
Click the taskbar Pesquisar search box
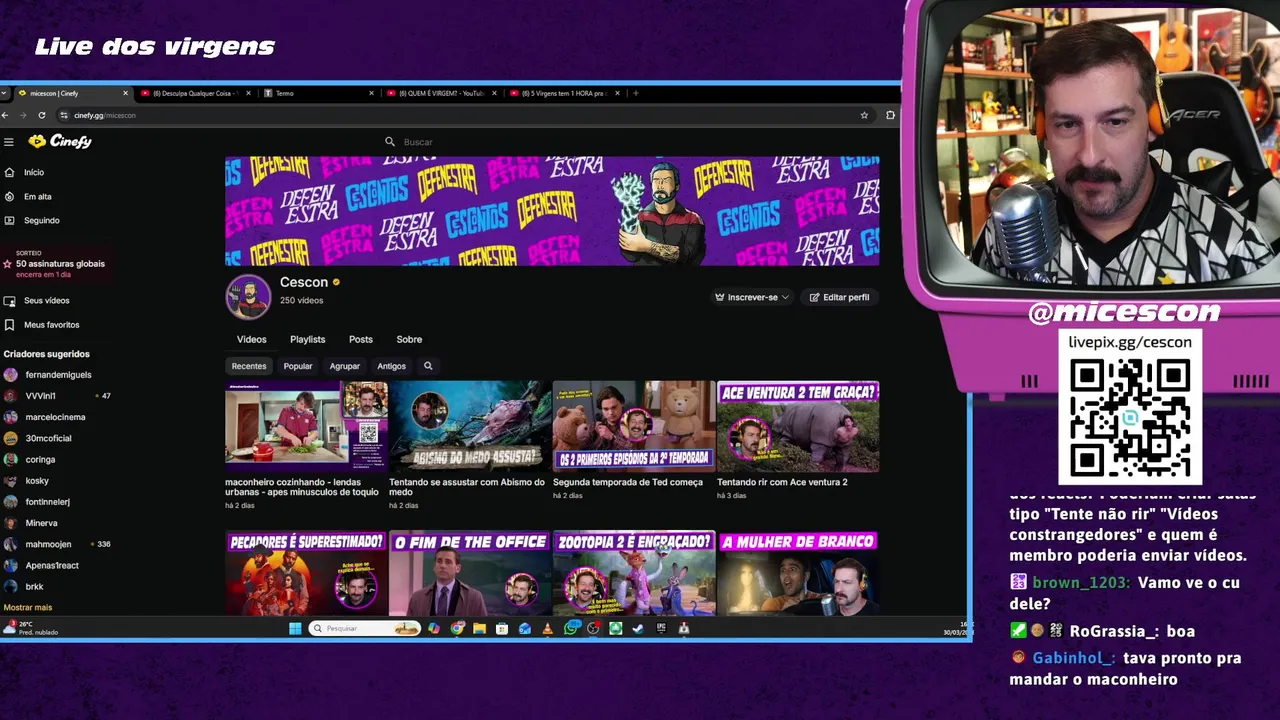pyautogui.click(x=364, y=628)
